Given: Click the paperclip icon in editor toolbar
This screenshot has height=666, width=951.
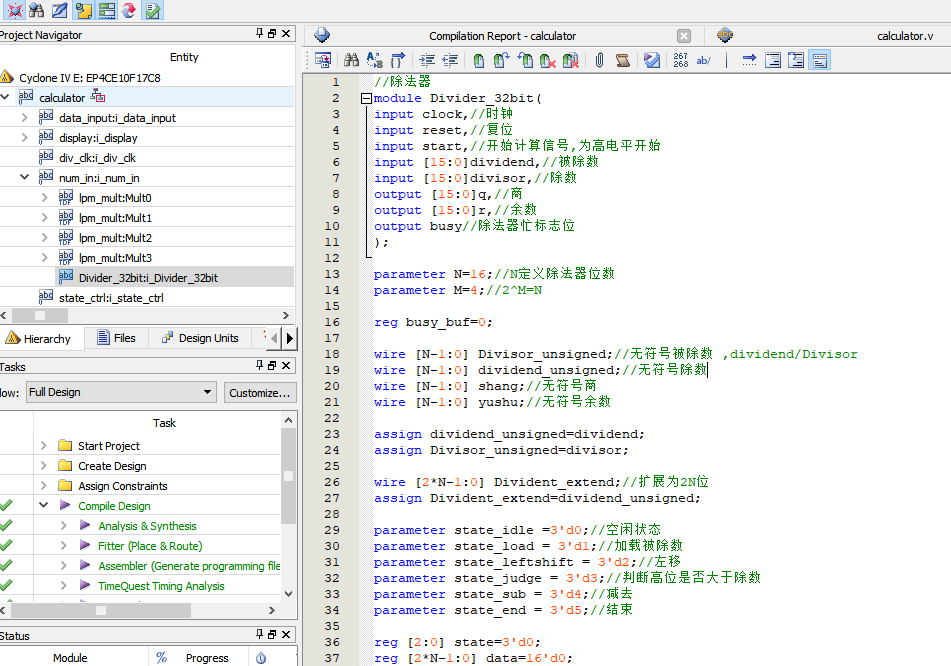Looking at the screenshot, I should click(599, 60).
